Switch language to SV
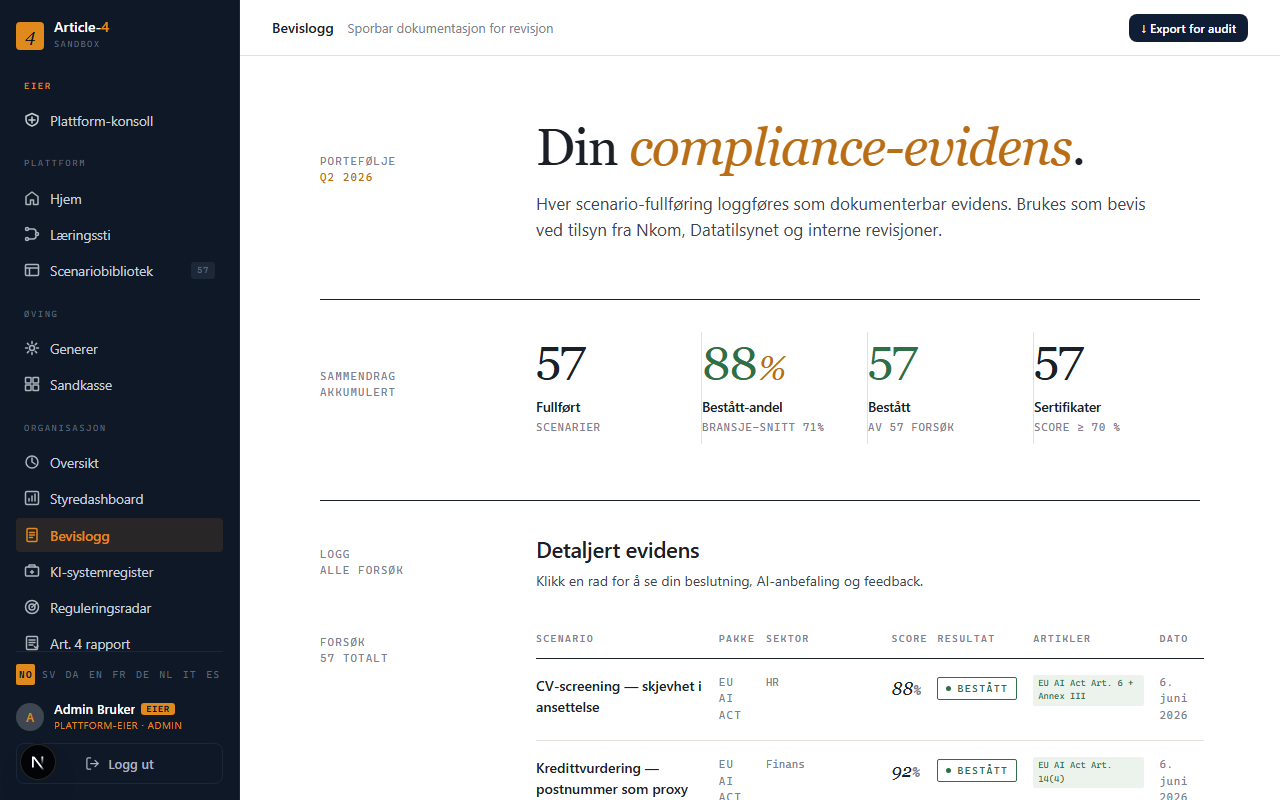 click(x=49, y=675)
